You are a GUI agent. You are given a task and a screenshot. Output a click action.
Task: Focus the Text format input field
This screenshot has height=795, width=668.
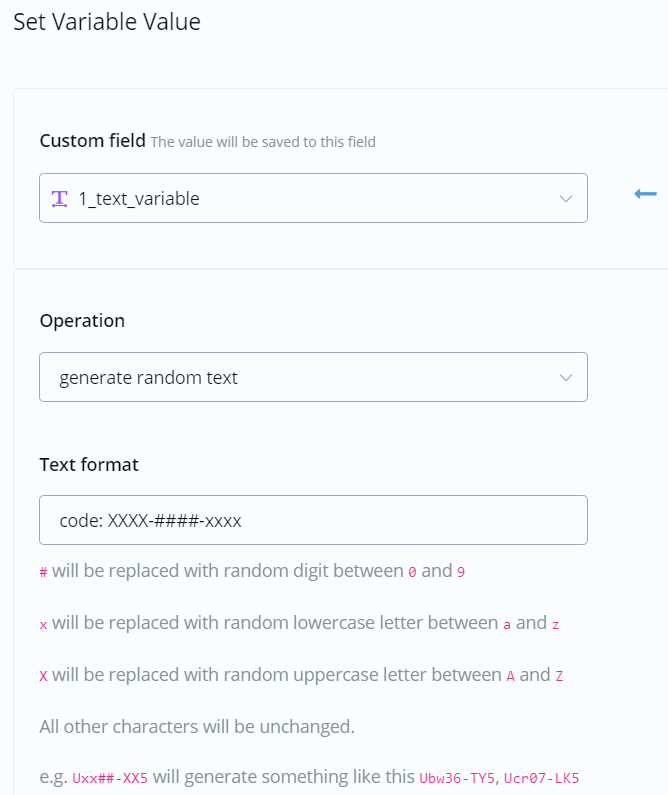pos(313,520)
